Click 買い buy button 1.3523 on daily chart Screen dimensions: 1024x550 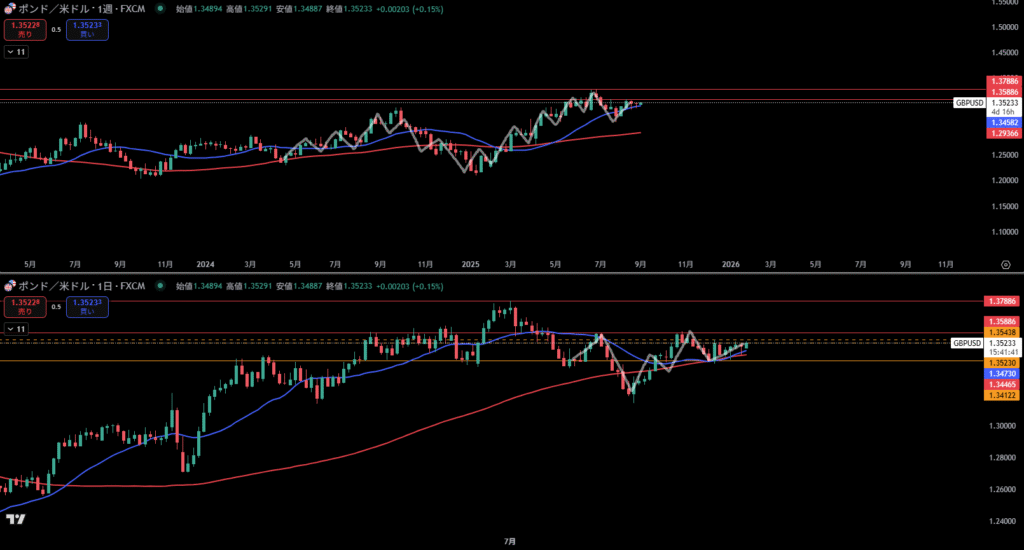point(87,307)
